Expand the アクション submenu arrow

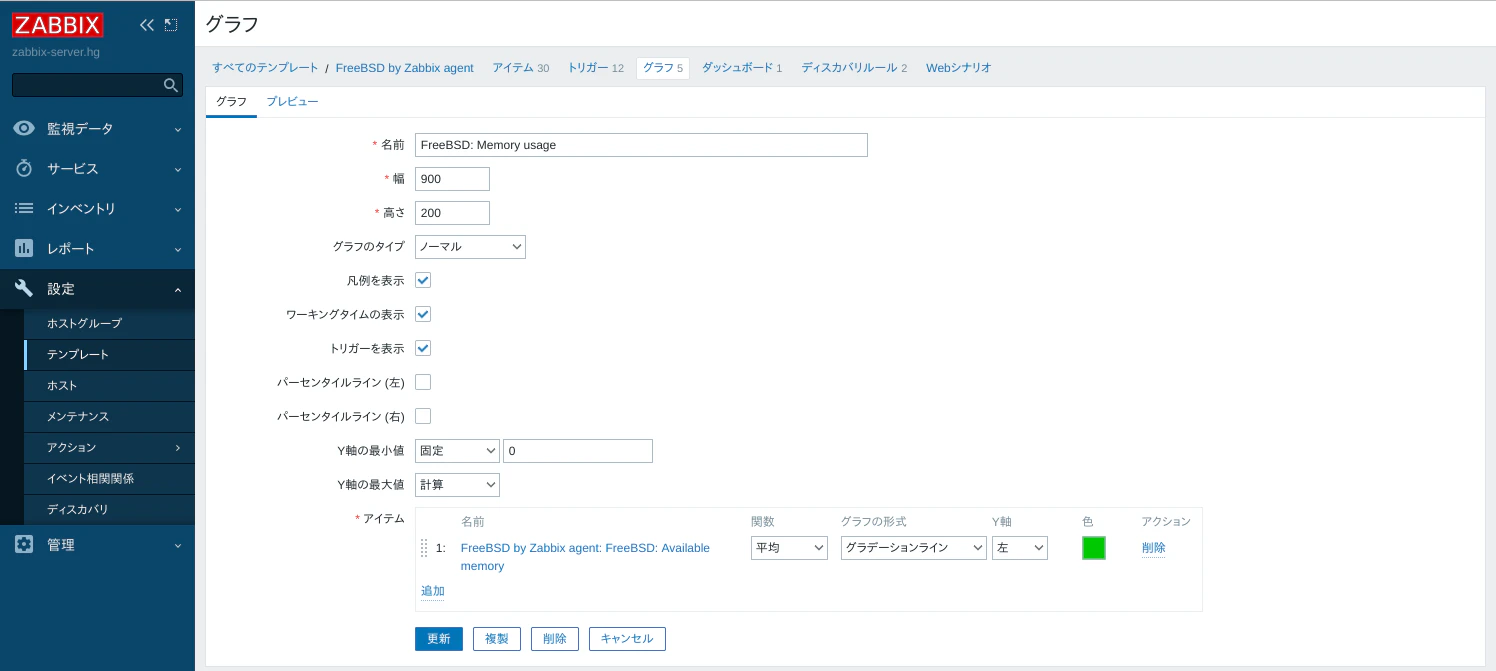178,448
